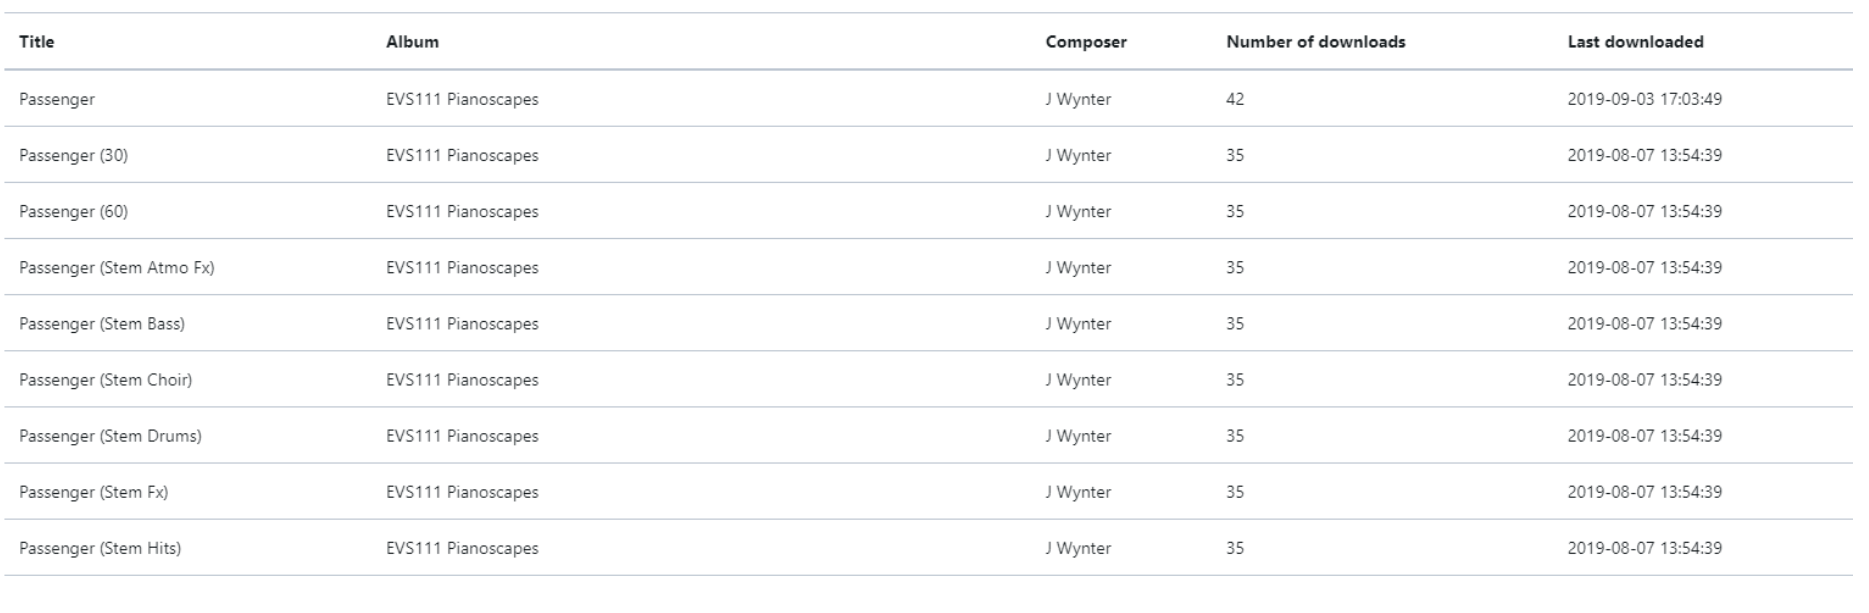The width and height of the screenshot is (1869, 613).
Task: Sort by the Last downloaded header
Action: (1635, 42)
